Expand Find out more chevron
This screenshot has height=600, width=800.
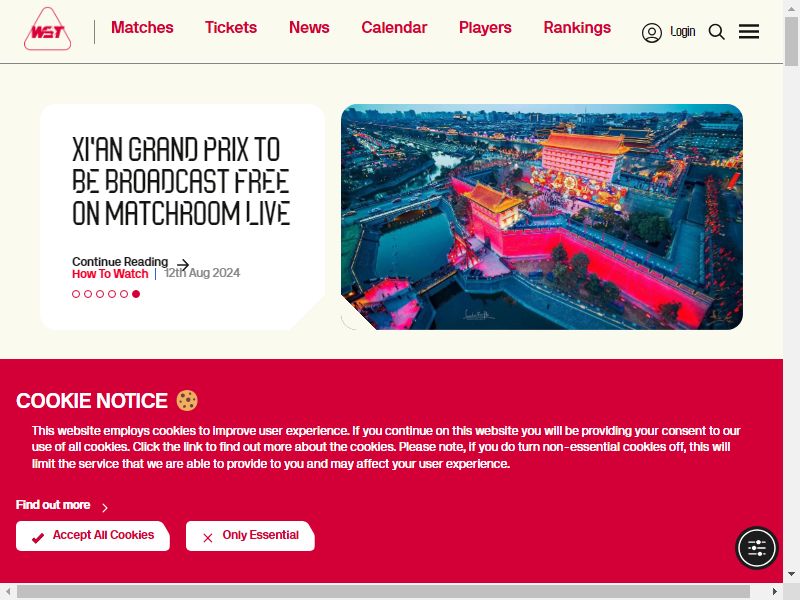105,508
